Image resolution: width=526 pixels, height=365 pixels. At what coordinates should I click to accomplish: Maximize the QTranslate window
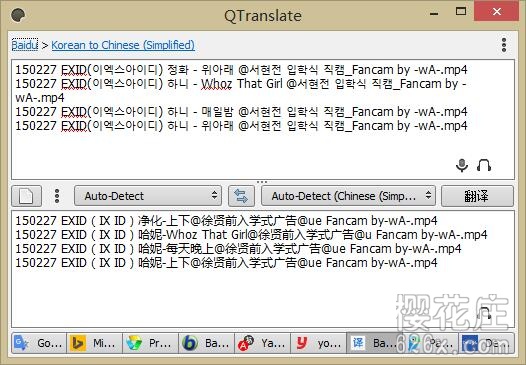click(x=461, y=12)
